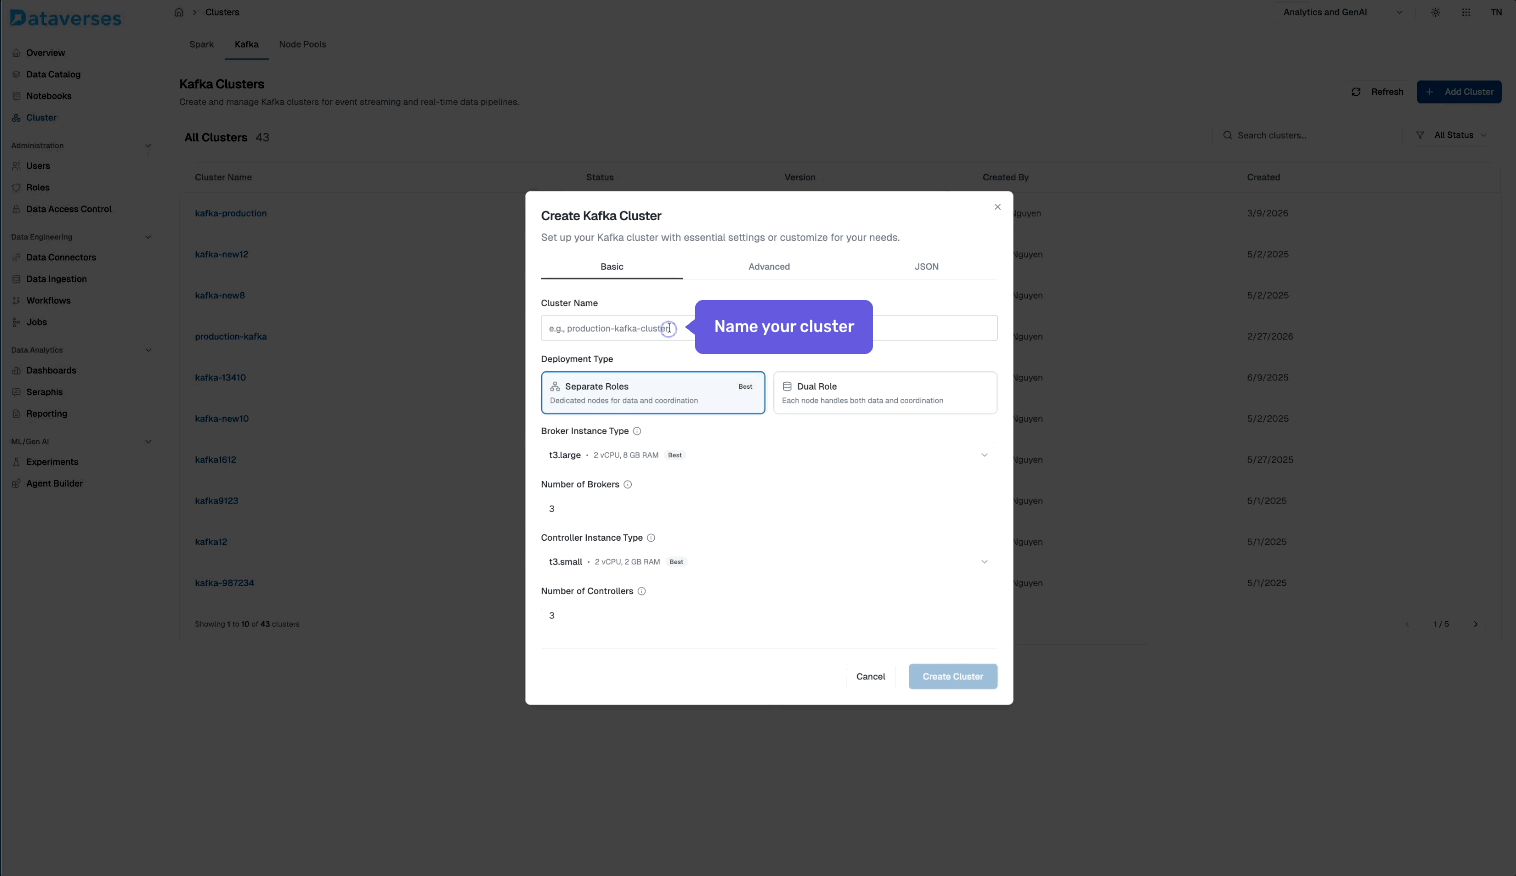Switch to the JSON tab
This screenshot has height=876, width=1516.
point(927,267)
